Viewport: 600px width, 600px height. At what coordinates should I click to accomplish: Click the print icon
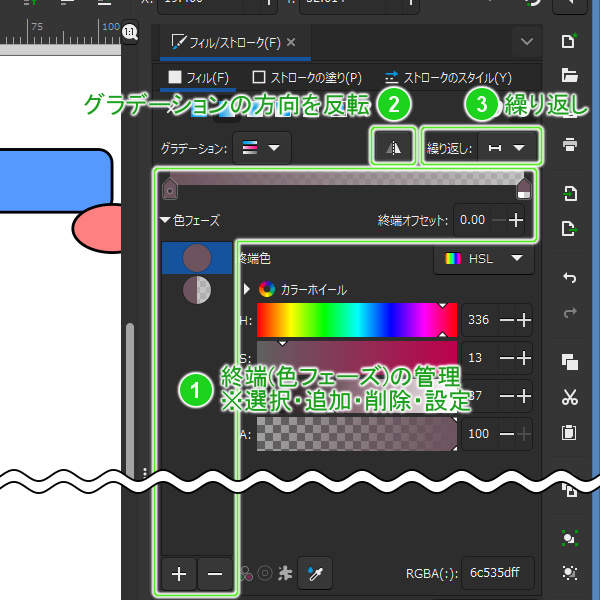[569, 145]
